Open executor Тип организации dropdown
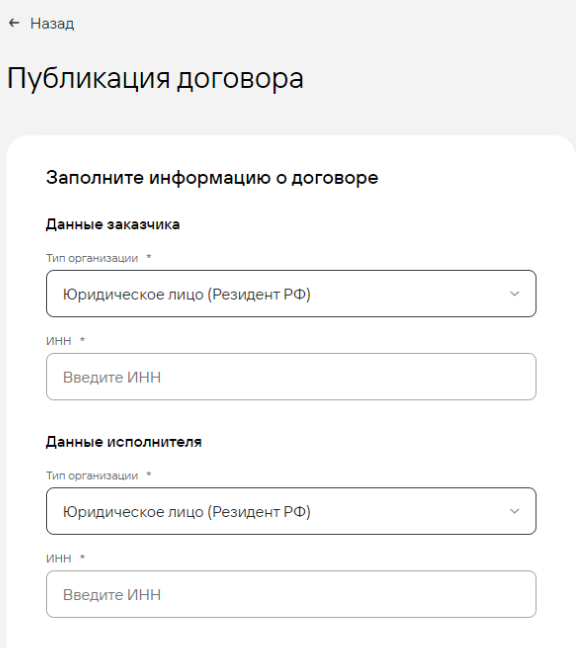The height and width of the screenshot is (648, 576). pyautogui.click(x=291, y=511)
